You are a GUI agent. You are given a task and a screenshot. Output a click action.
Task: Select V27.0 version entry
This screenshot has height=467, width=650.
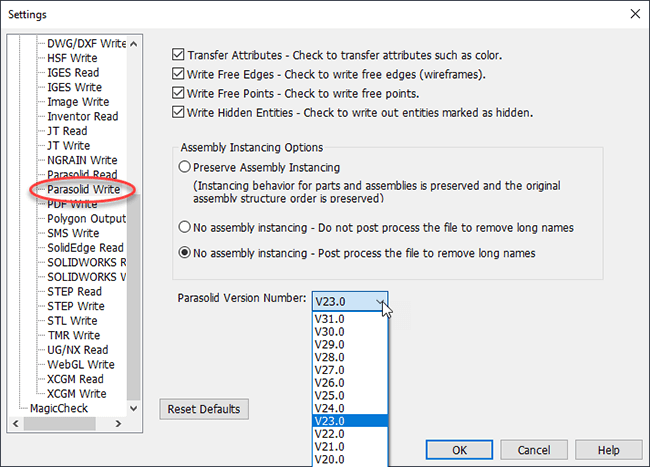click(350, 370)
